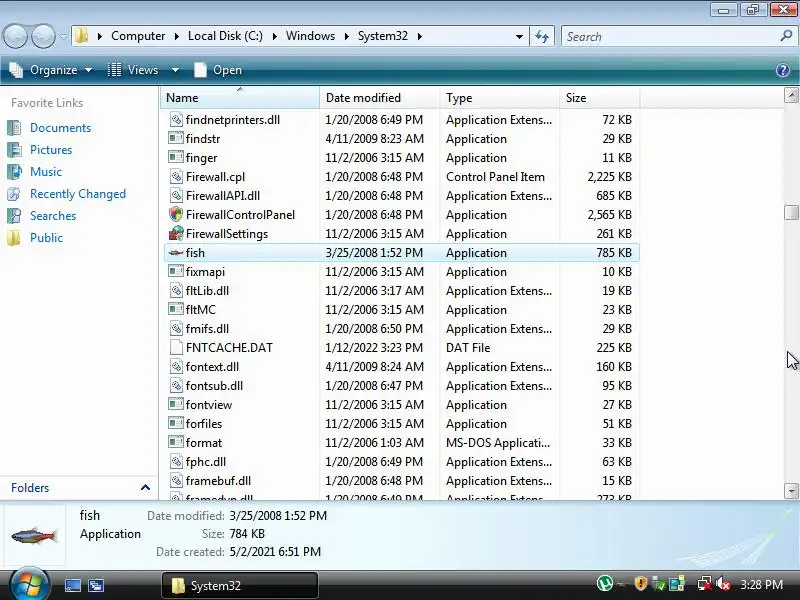Sort by Name column header
Image resolution: width=800 pixels, height=600 pixels.
(240, 98)
